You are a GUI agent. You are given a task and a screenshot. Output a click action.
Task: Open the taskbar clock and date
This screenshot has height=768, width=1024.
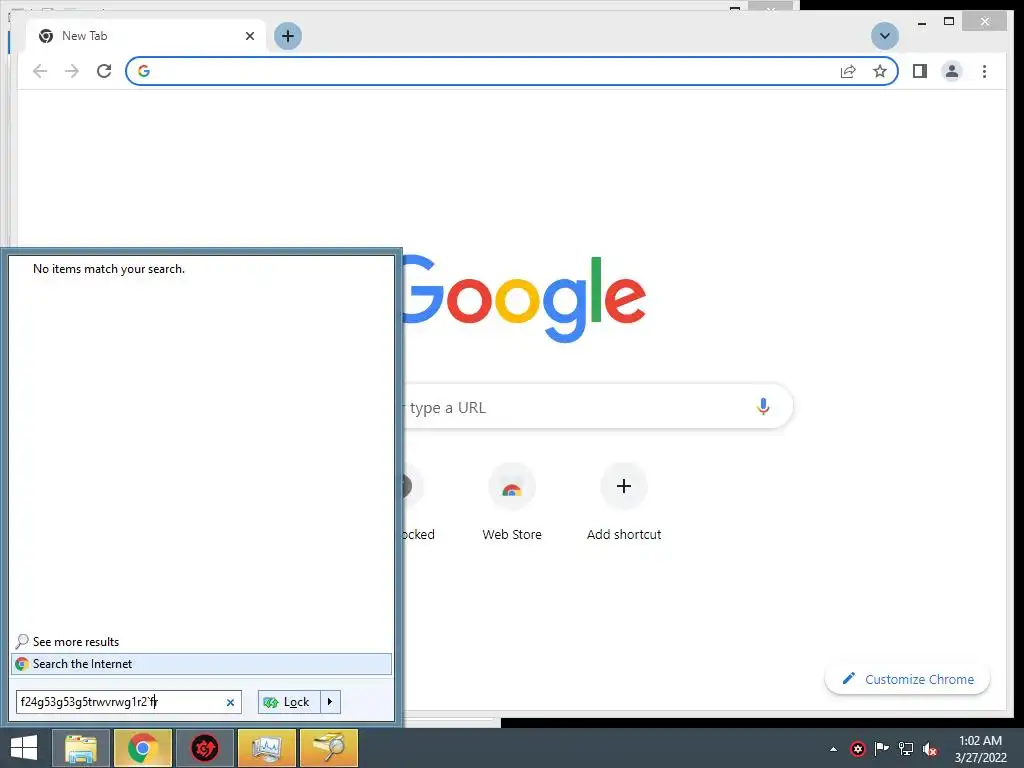pos(980,749)
